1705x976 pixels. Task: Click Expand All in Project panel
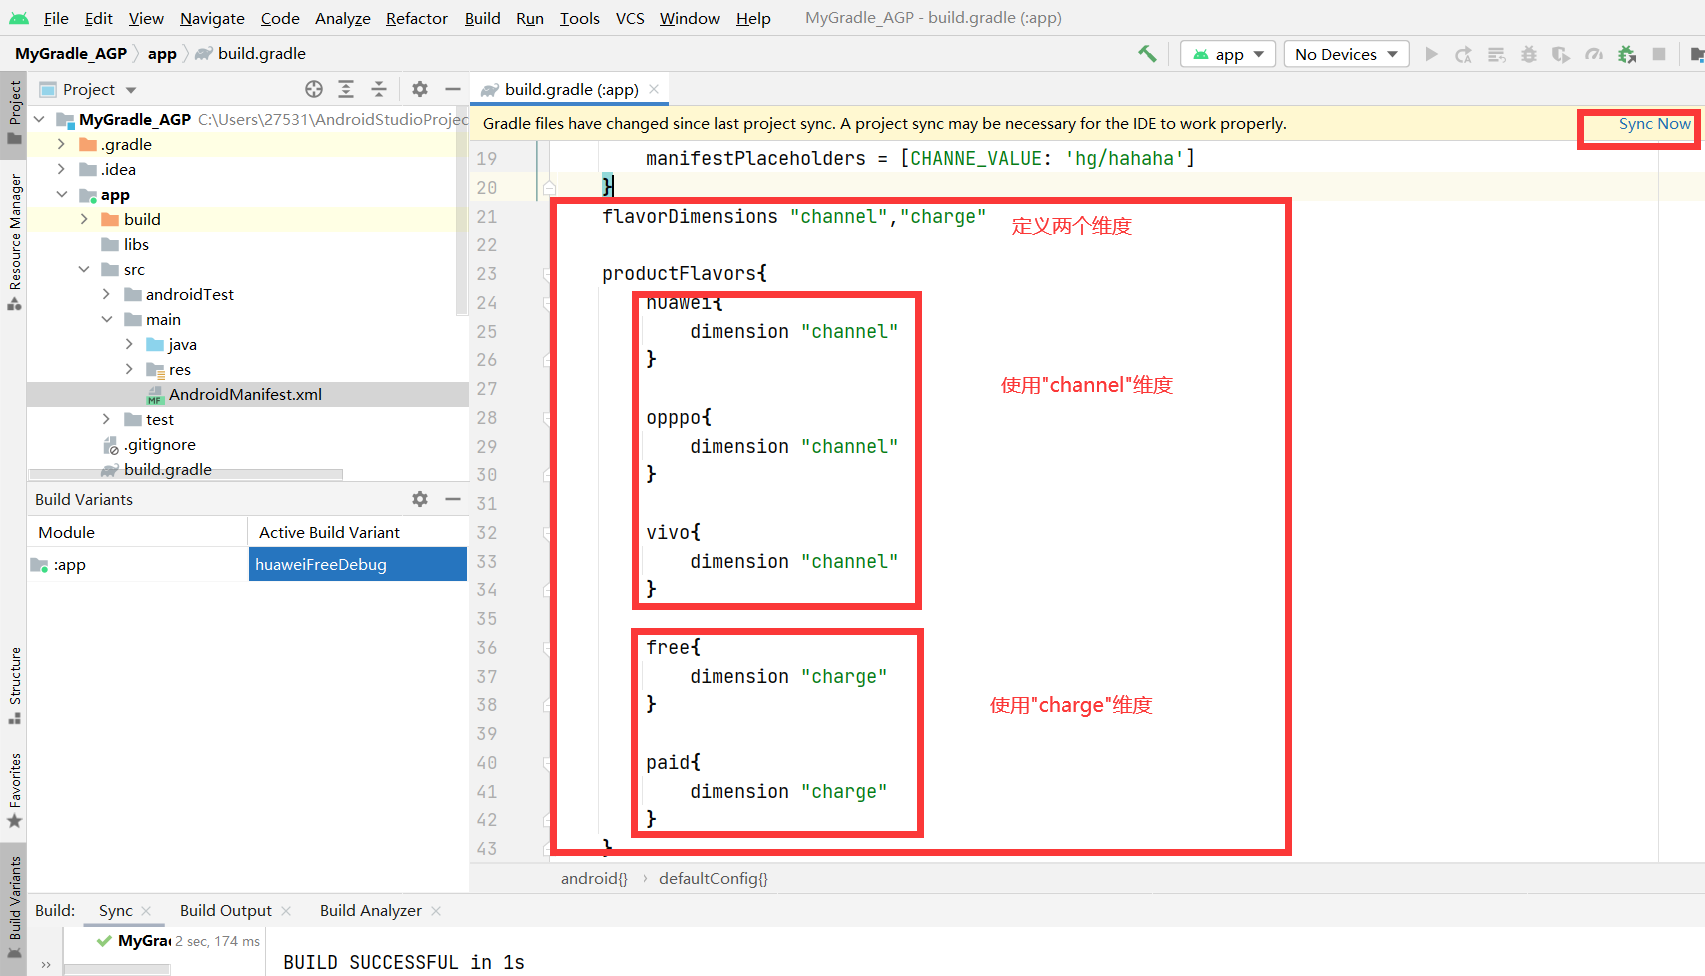pyautogui.click(x=346, y=89)
